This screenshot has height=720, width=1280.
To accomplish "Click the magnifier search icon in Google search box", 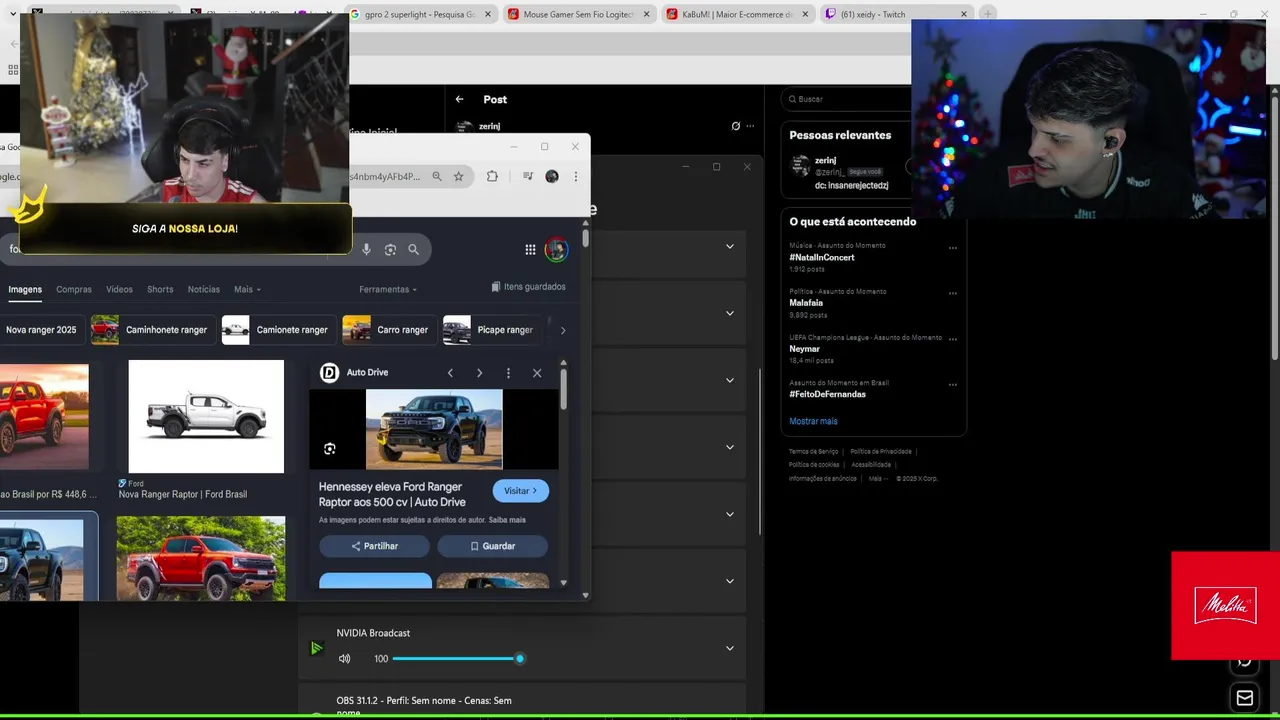I will coord(413,249).
